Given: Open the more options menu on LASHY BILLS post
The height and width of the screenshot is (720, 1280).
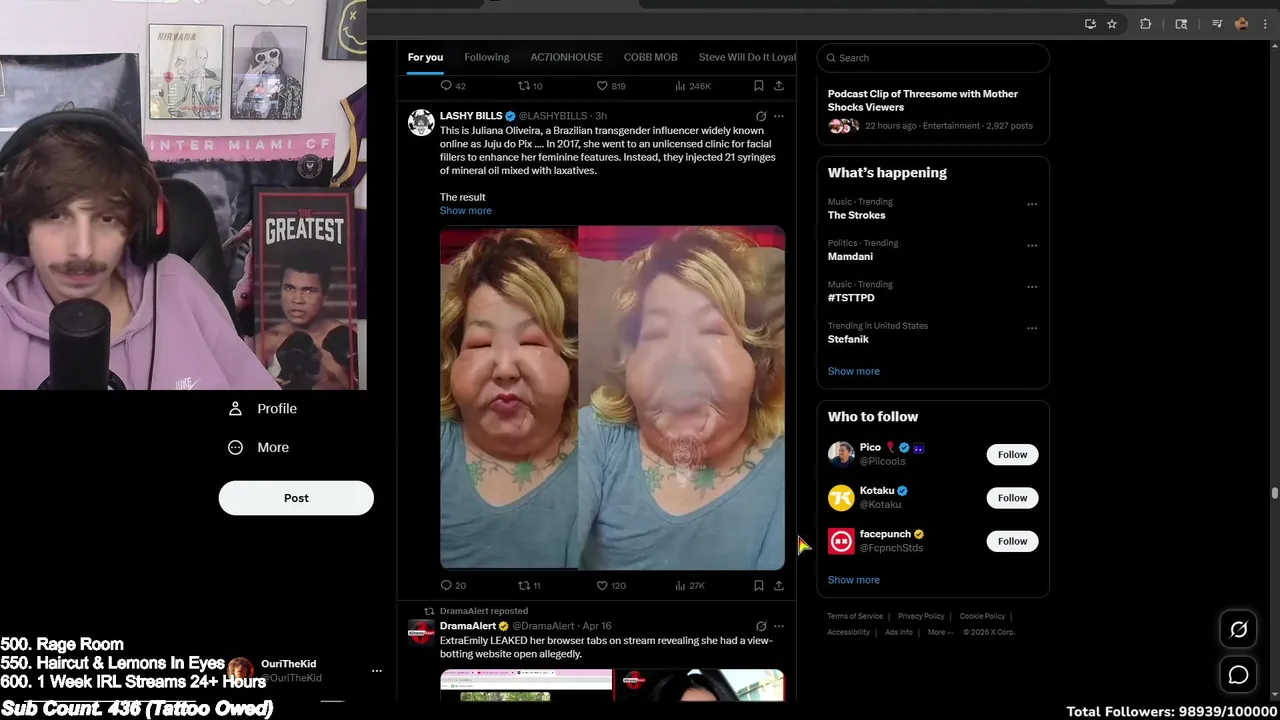Looking at the screenshot, I should point(779,116).
